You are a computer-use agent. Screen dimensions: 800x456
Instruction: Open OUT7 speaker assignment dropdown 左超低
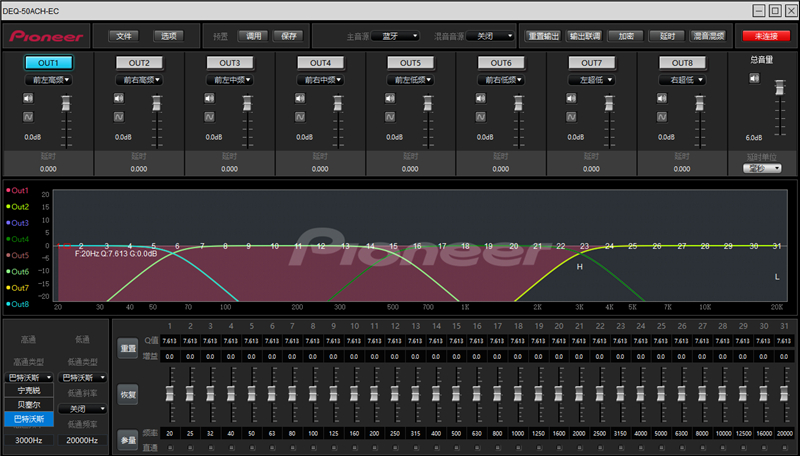tap(592, 80)
